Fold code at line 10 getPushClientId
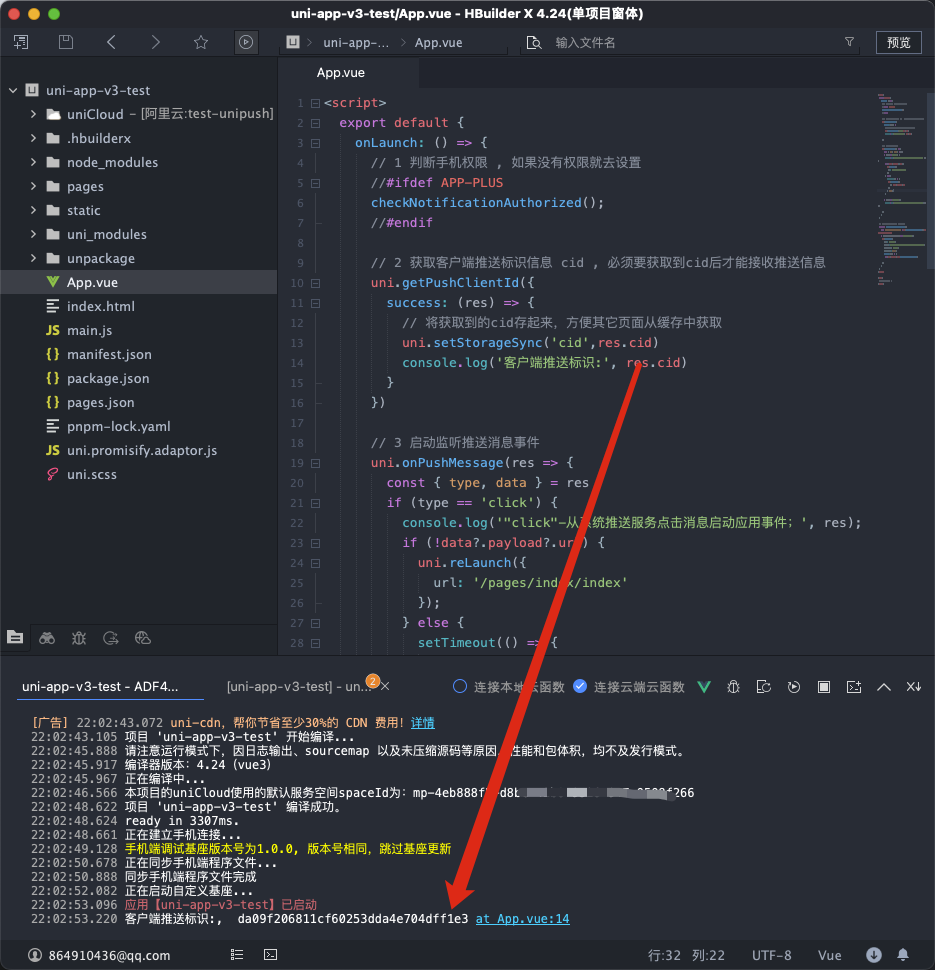 click(x=316, y=283)
